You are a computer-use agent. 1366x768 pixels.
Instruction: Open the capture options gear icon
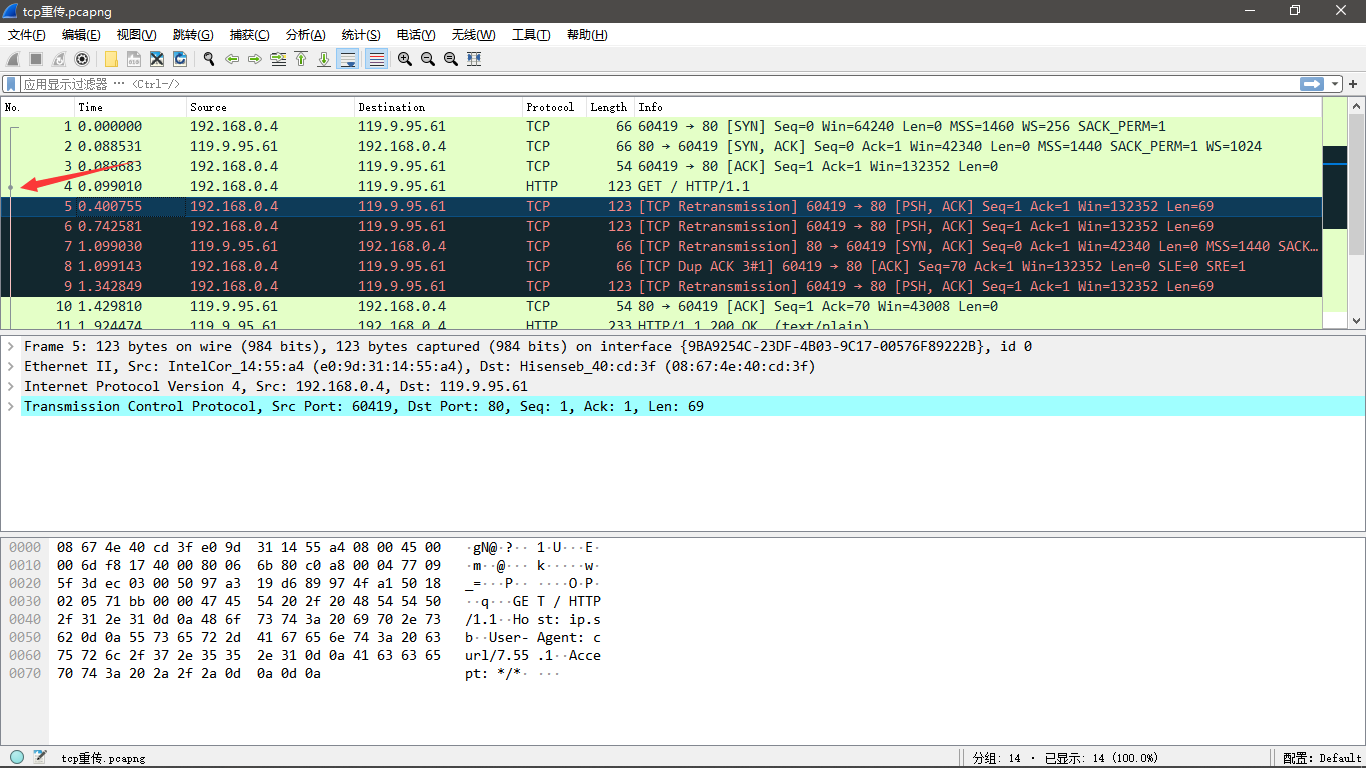82,59
